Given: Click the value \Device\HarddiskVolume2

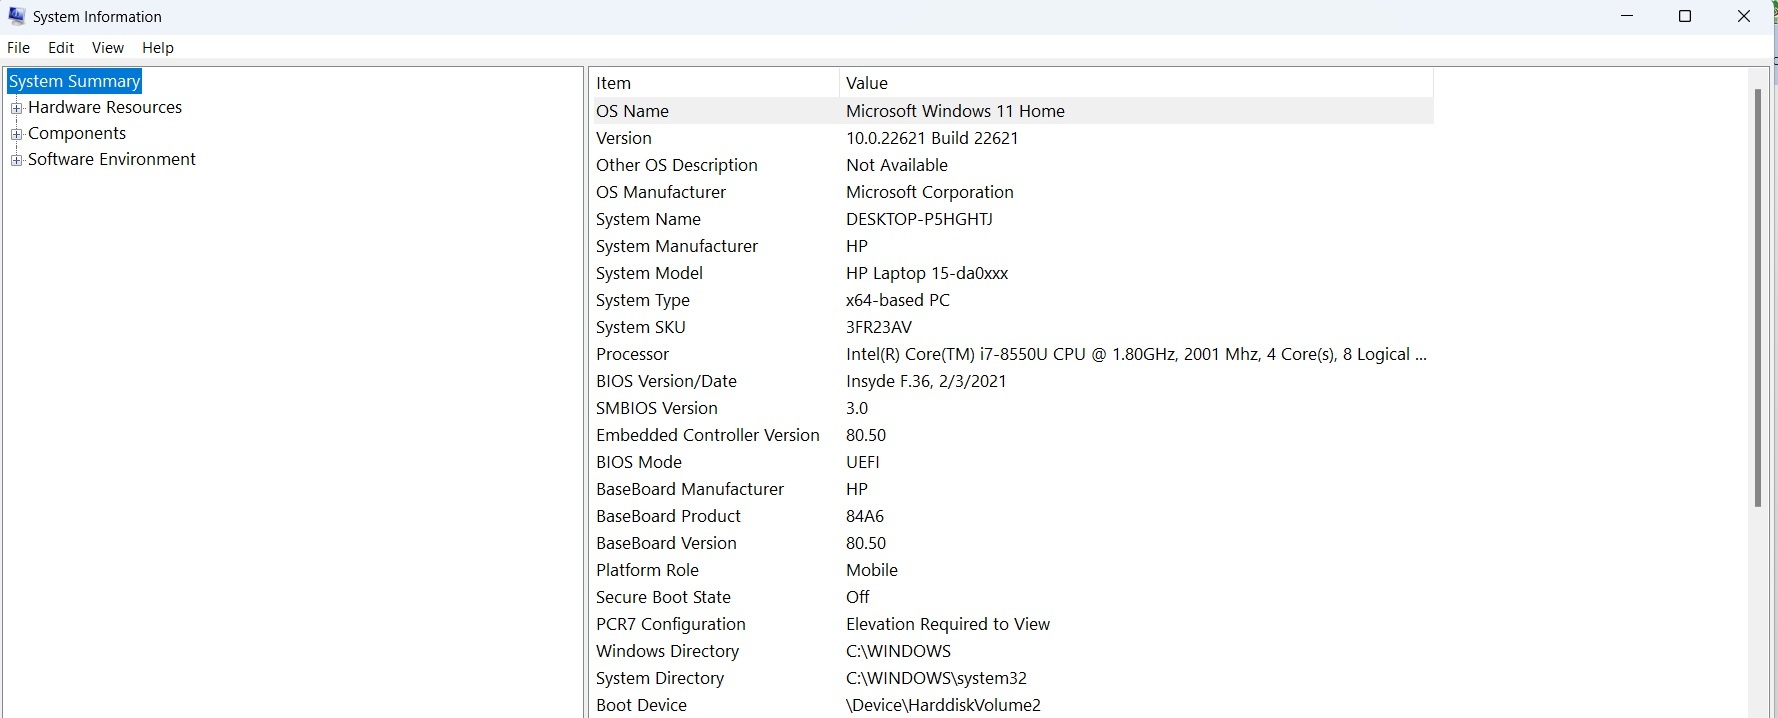Looking at the screenshot, I should tap(943, 705).
